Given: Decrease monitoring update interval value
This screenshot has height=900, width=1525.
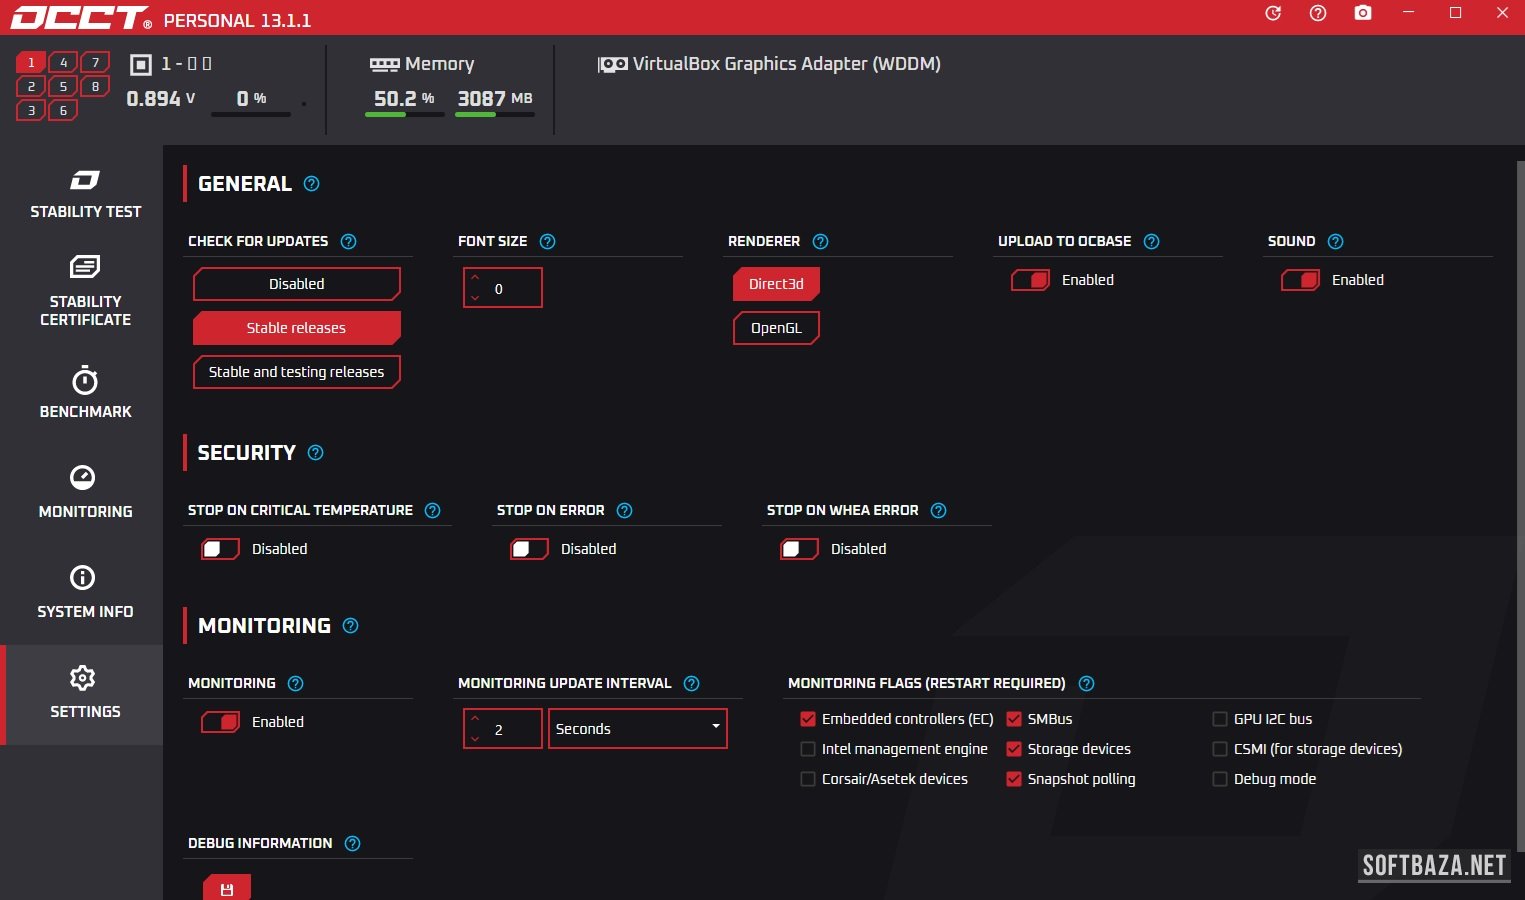Looking at the screenshot, I should pyautogui.click(x=475, y=739).
